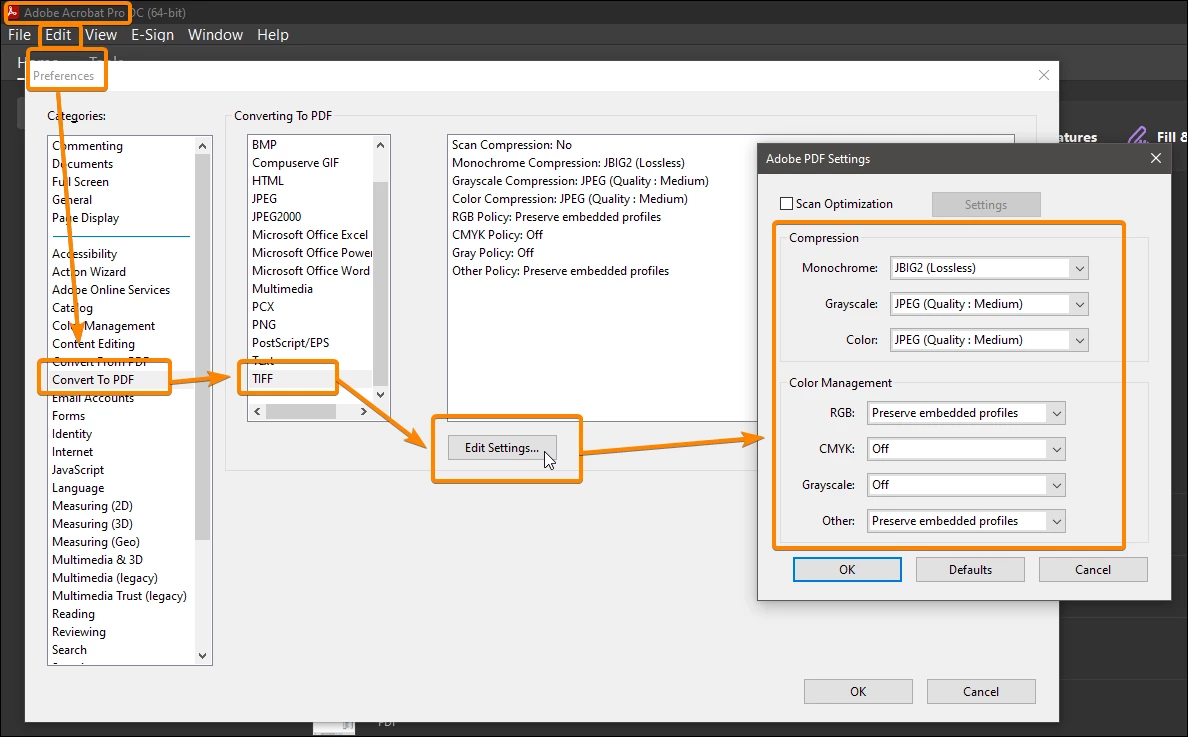Open the Other color management dropdown
This screenshot has width=1188, height=737.
pyautogui.click(x=966, y=521)
